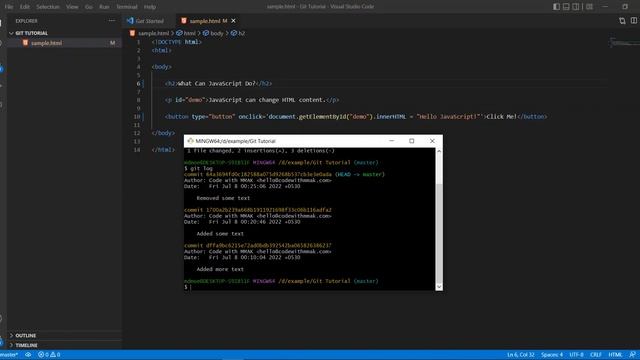Open the File menu
The width and height of the screenshot is (640, 360).
tap(9, 7)
